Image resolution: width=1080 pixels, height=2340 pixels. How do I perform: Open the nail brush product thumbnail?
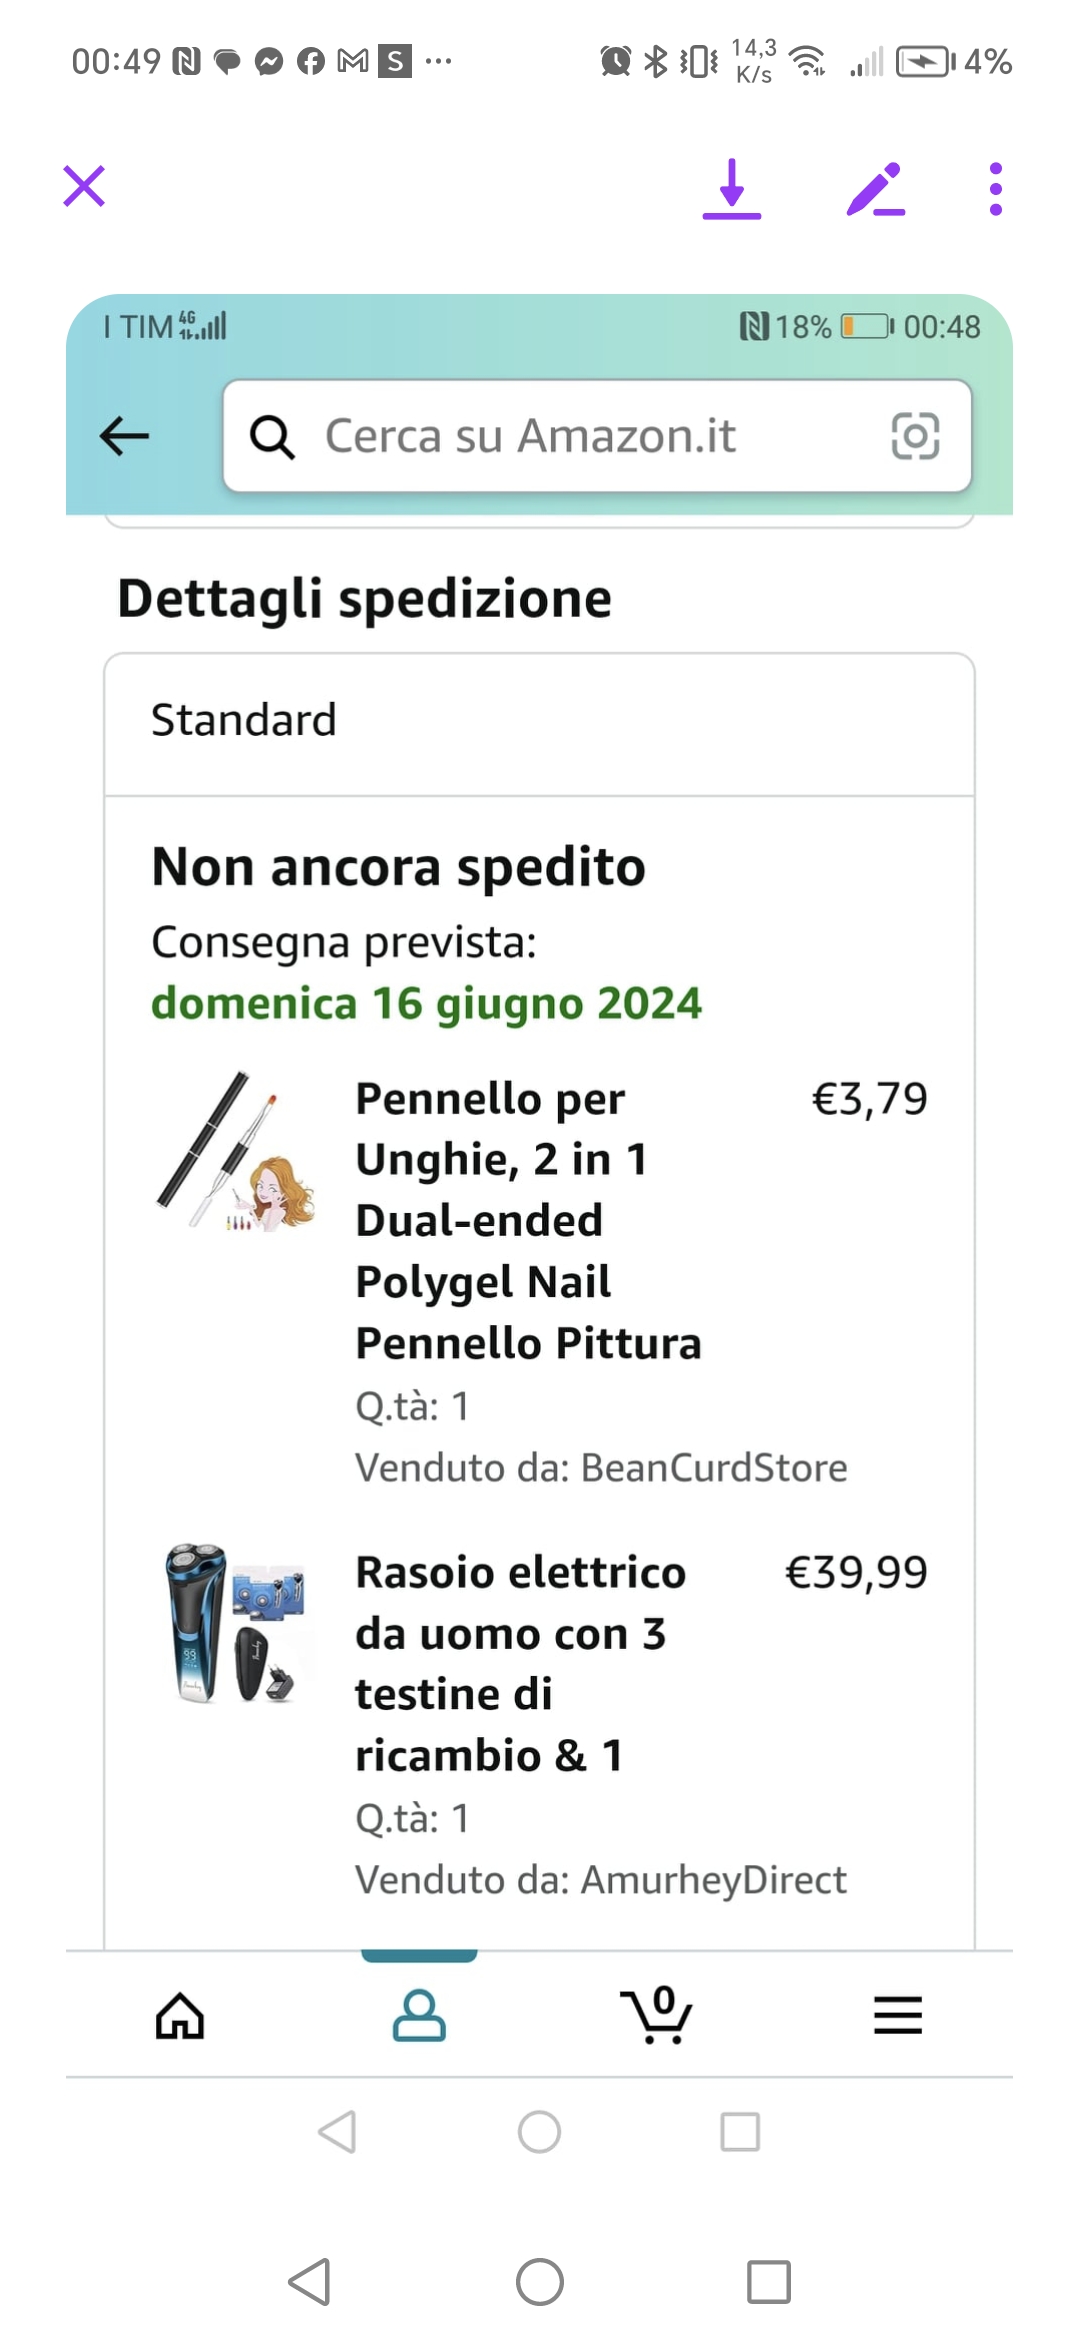[236, 1151]
